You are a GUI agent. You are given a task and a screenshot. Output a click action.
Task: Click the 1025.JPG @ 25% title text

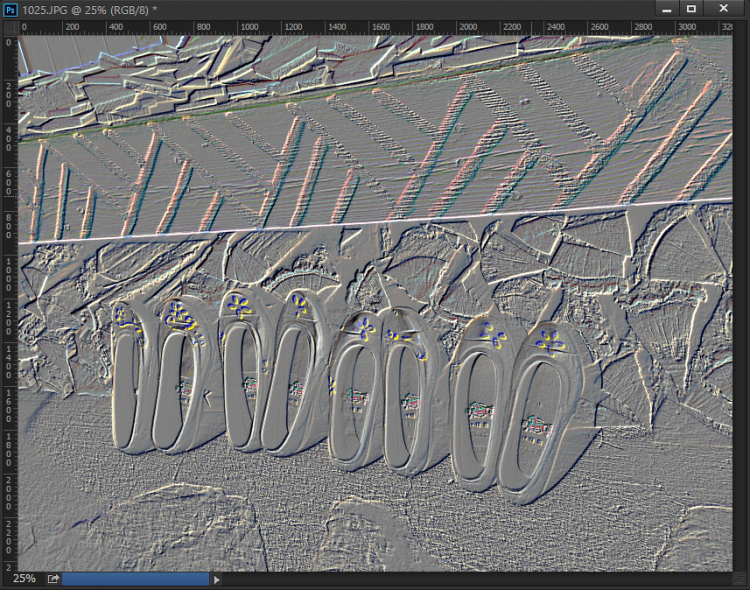[x=90, y=9]
